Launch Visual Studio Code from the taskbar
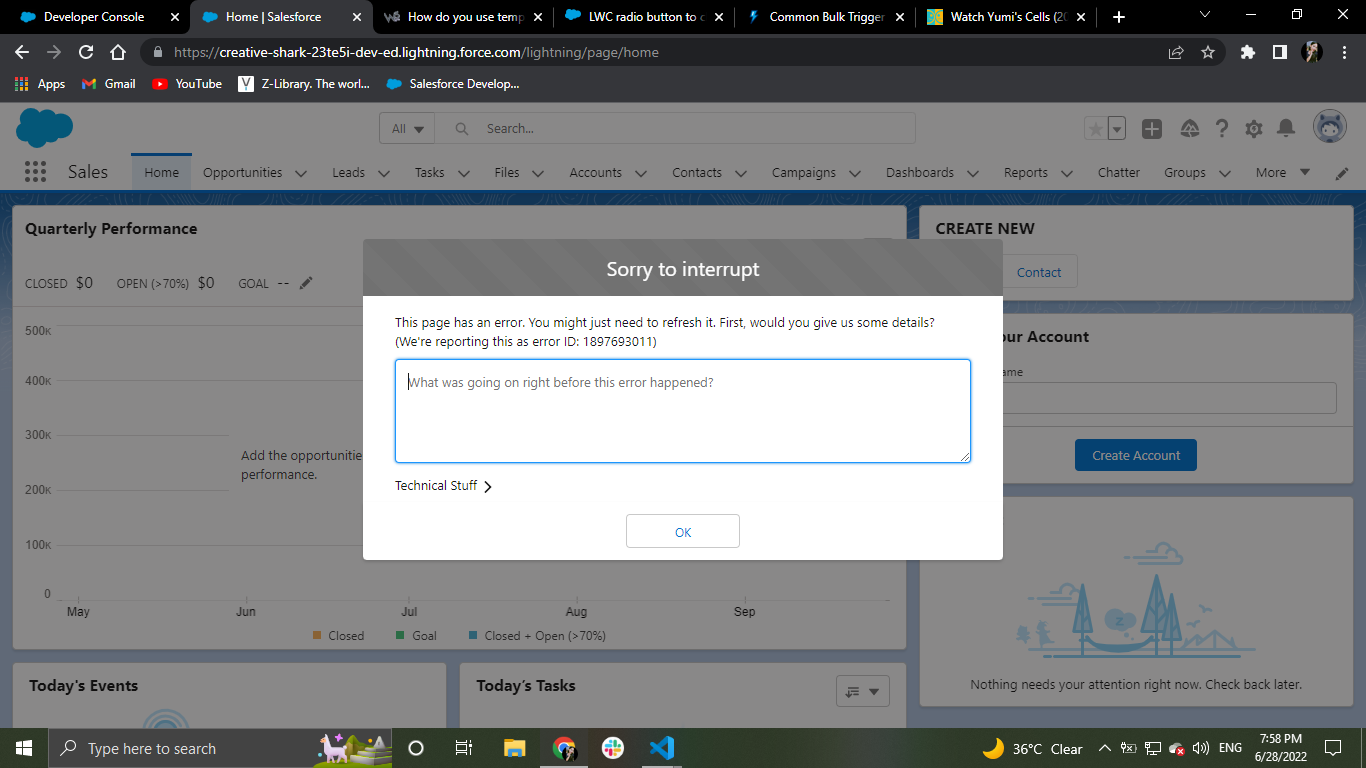 coord(661,748)
